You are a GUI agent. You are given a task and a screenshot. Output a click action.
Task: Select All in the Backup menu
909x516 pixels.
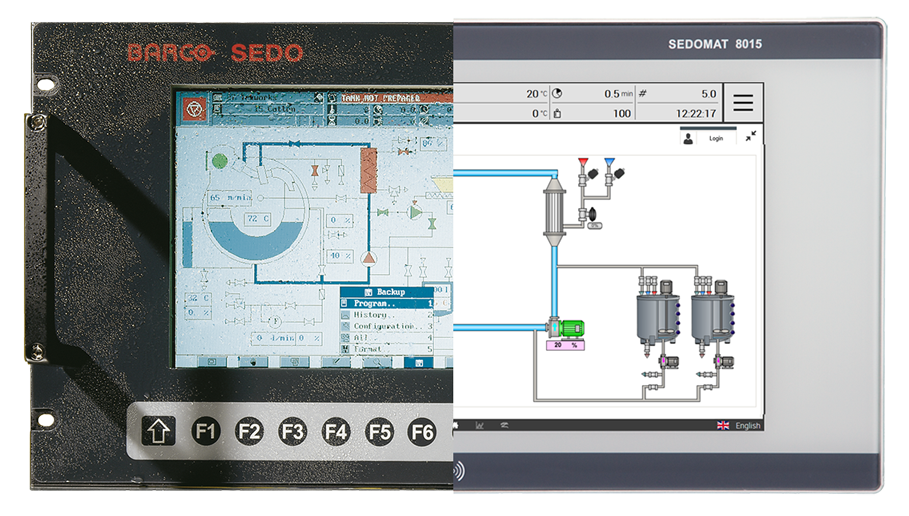387,337
